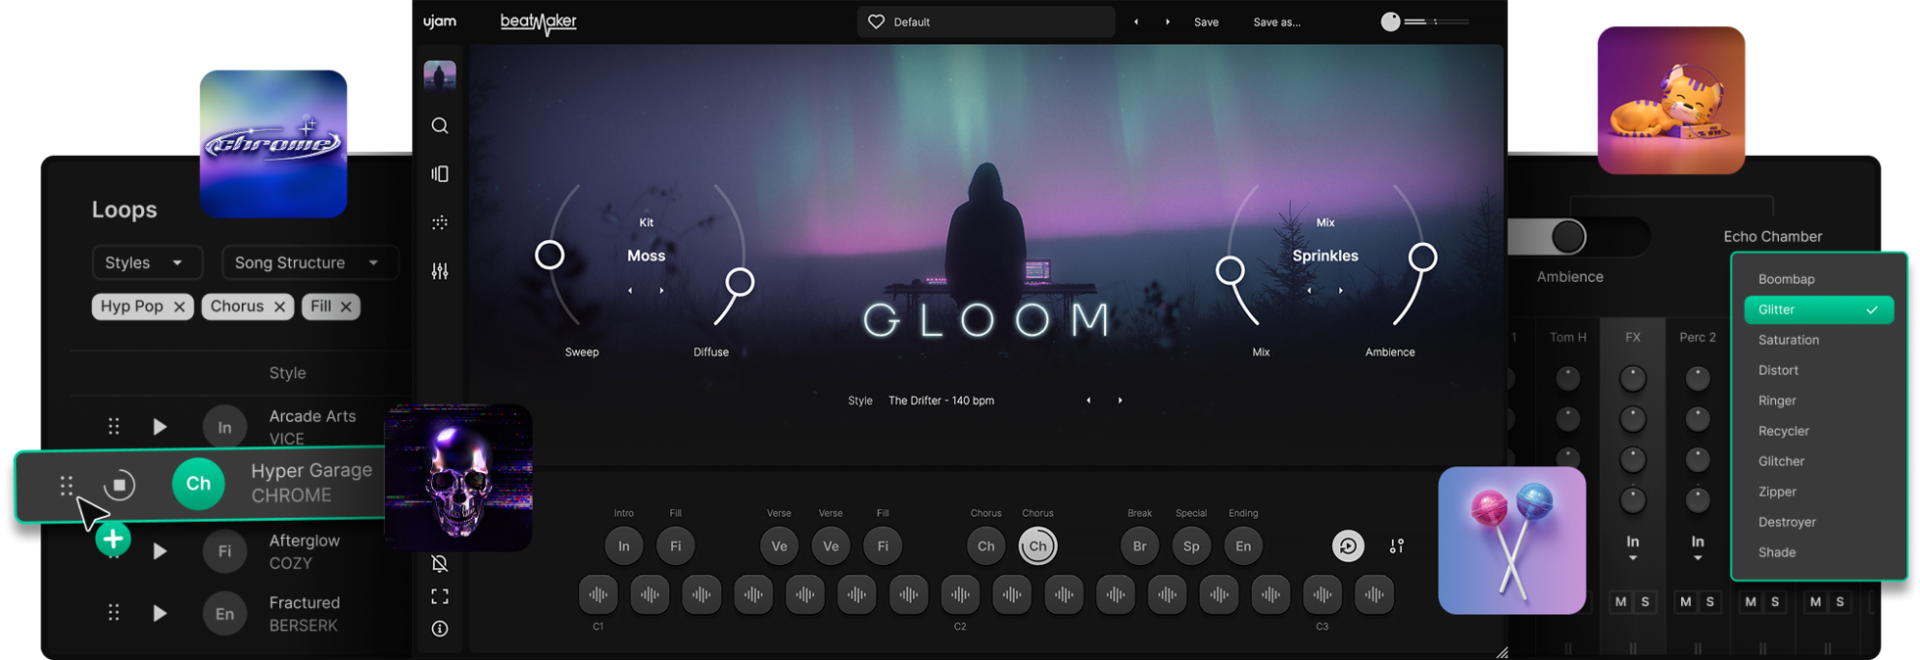Open the Moss kit name selector
The image size is (1920, 660).
[x=646, y=256]
